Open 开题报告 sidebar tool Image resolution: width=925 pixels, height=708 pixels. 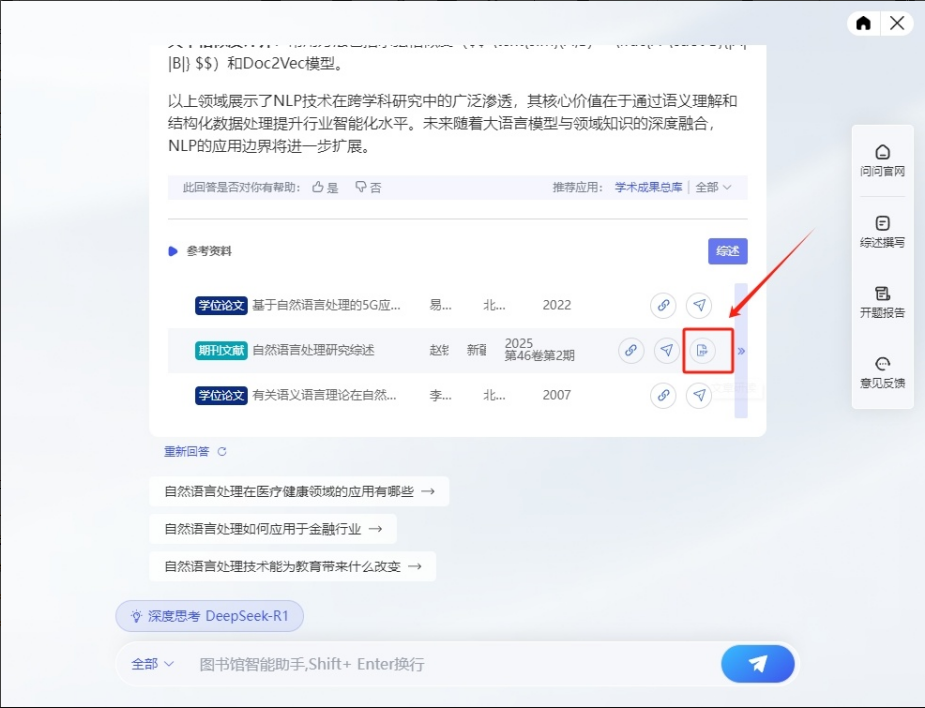[x=882, y=302]
